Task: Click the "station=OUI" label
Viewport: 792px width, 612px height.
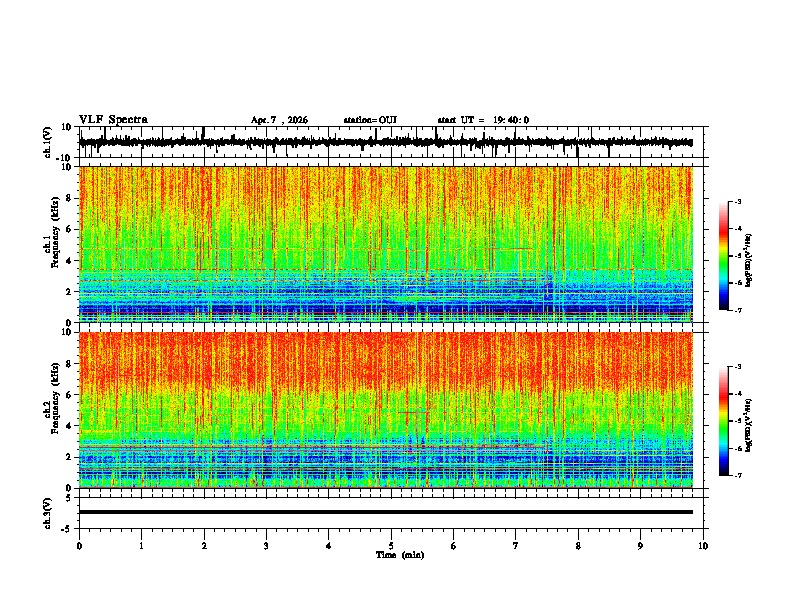Action: tap(370, 120)
